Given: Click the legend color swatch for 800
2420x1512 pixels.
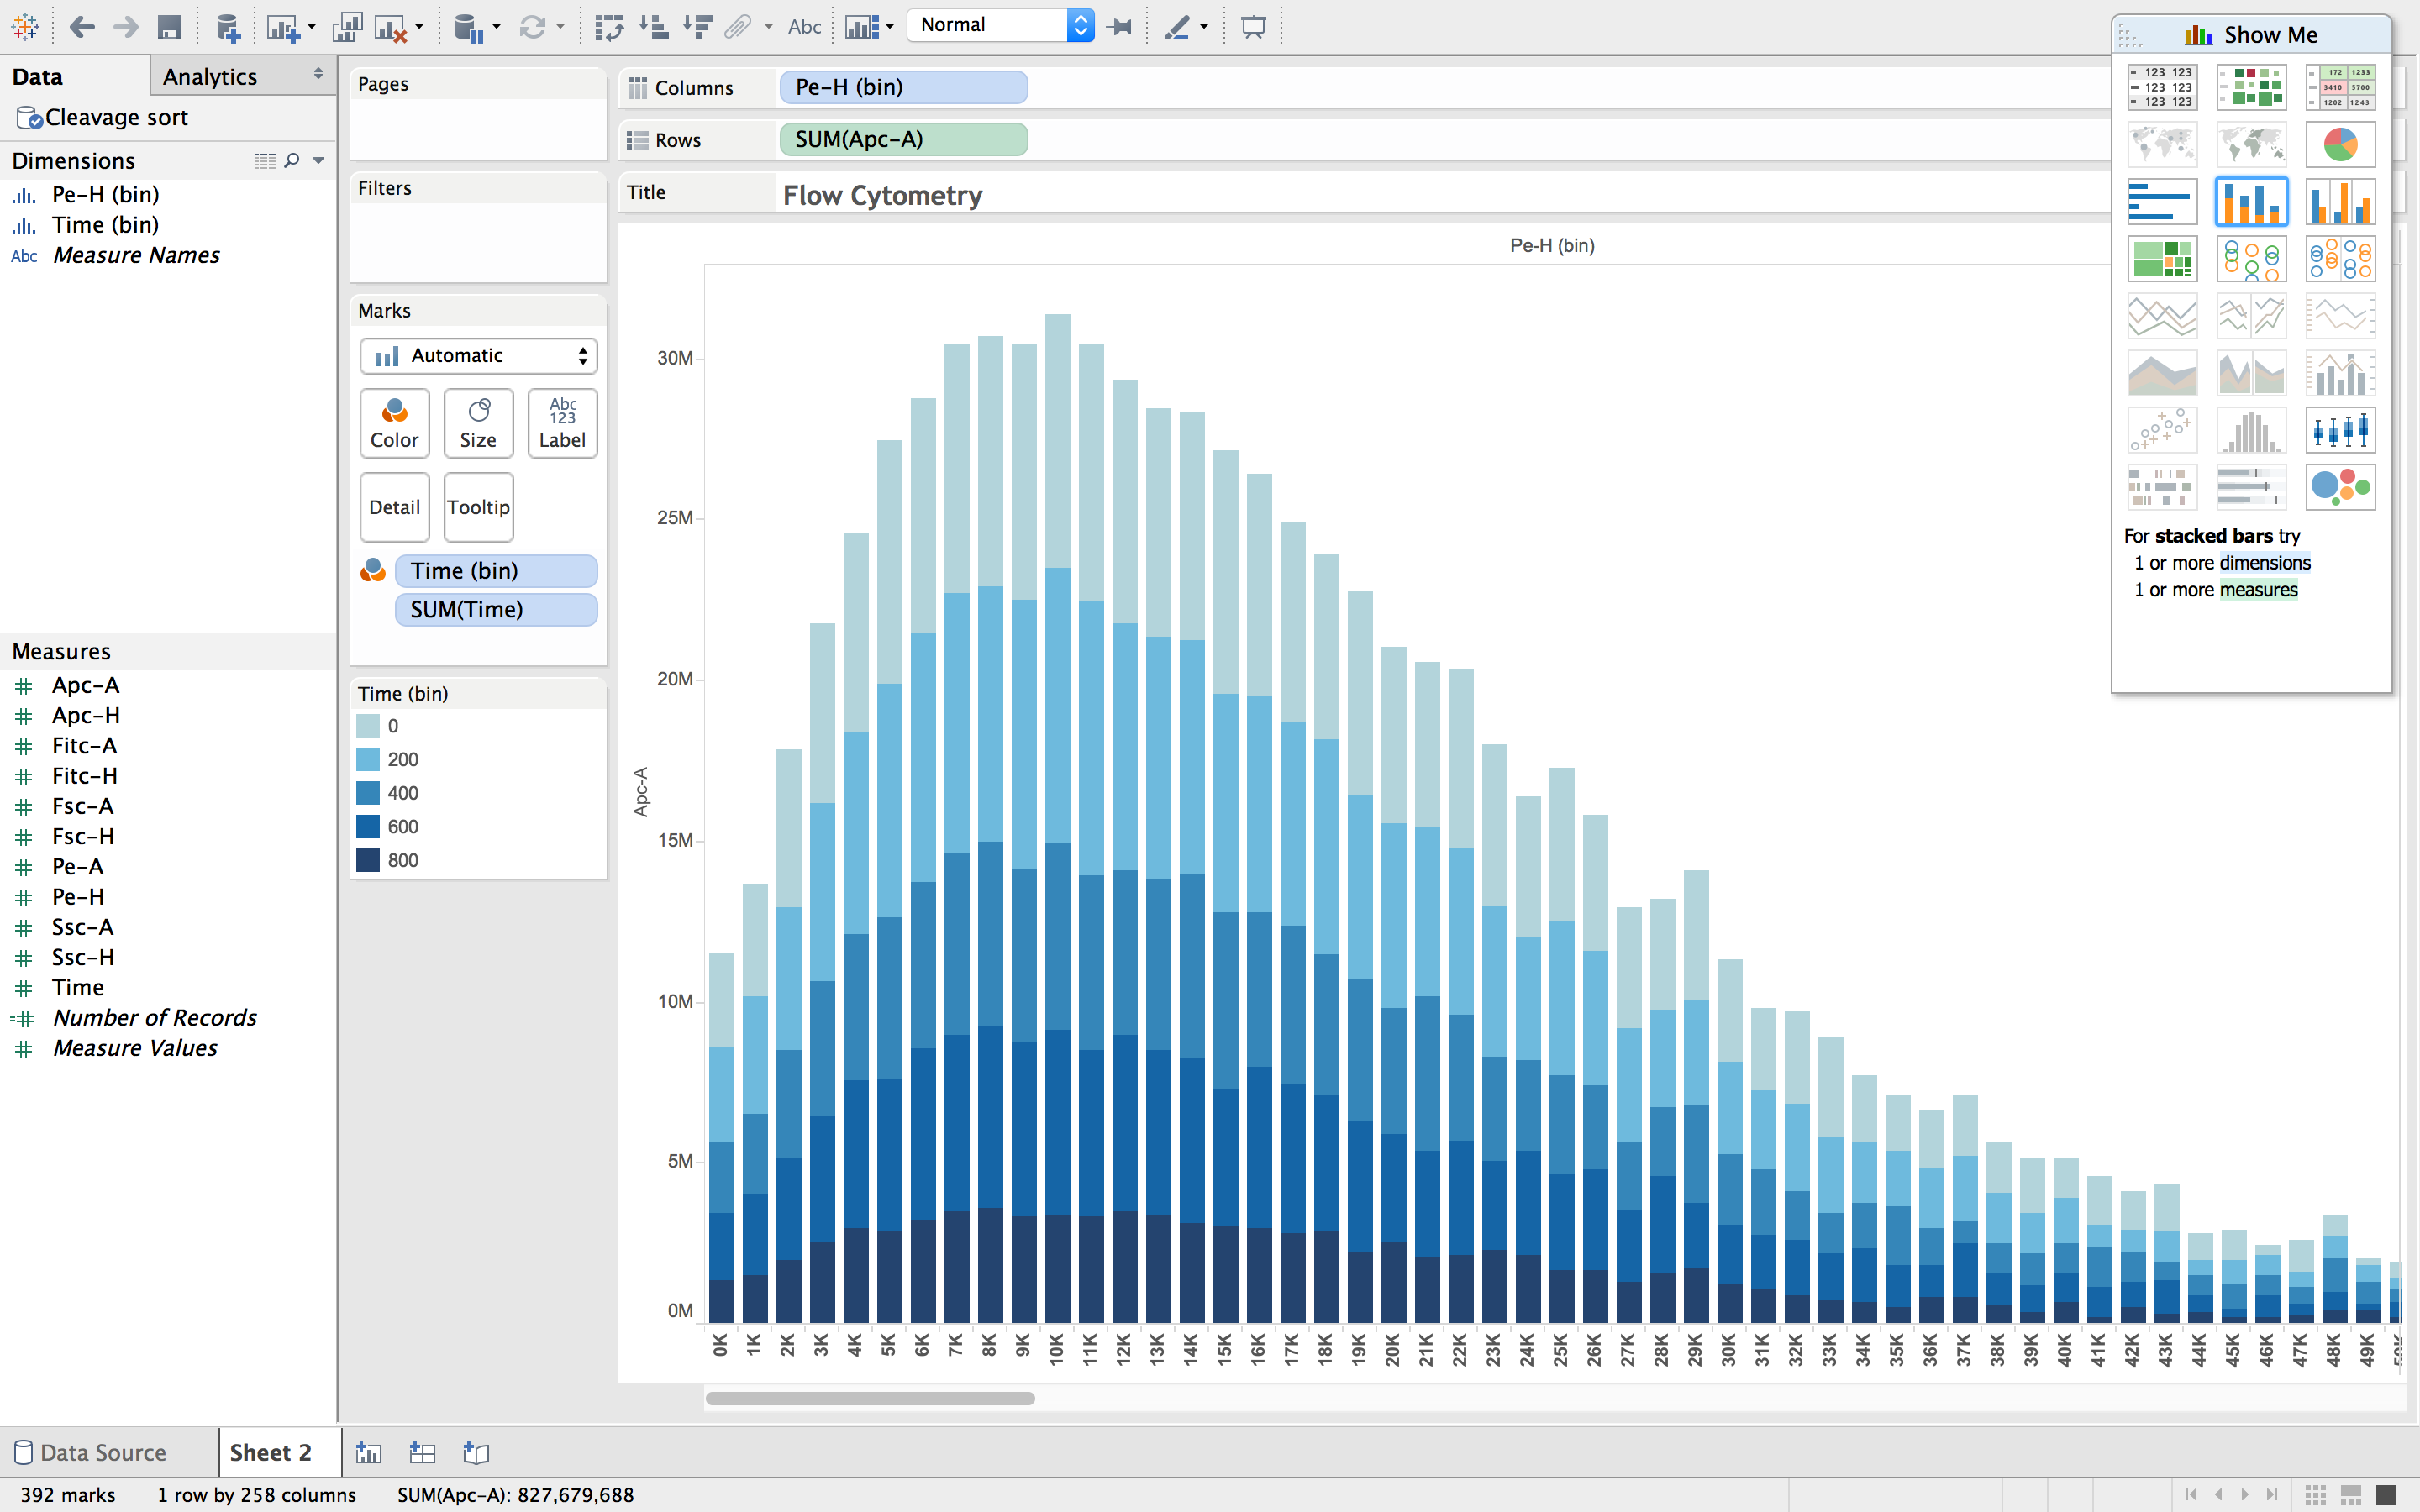Looking at the screenshot, I should [368, 860].
